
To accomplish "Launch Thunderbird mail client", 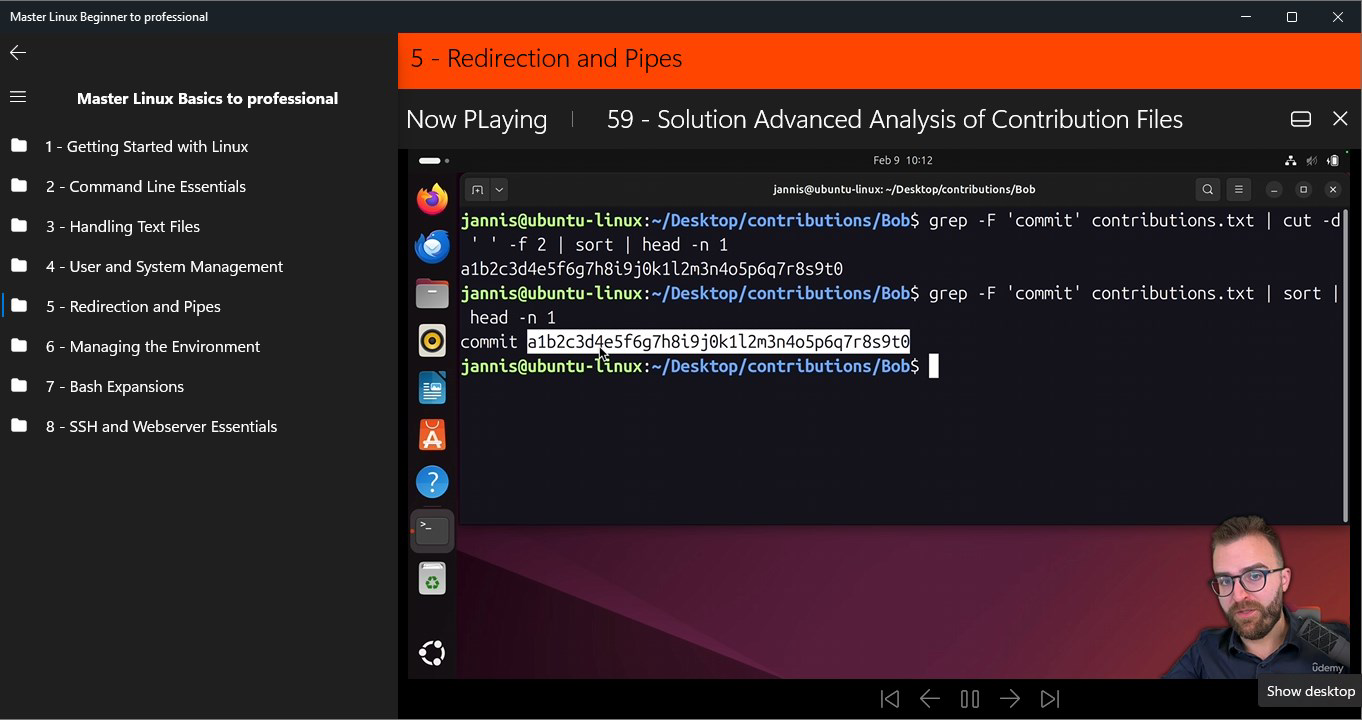I will click(x=432, y=246).
